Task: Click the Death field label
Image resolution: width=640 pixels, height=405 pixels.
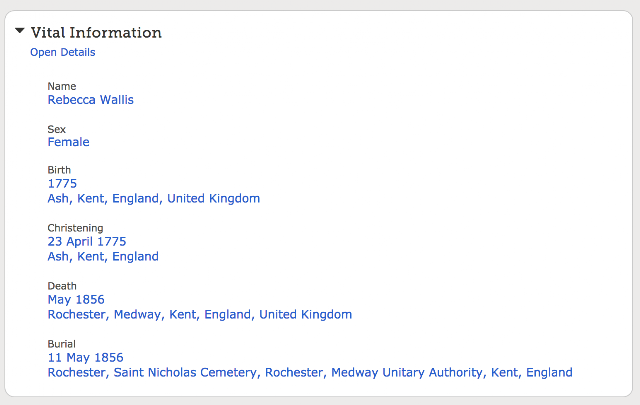Action: [62, 286]
